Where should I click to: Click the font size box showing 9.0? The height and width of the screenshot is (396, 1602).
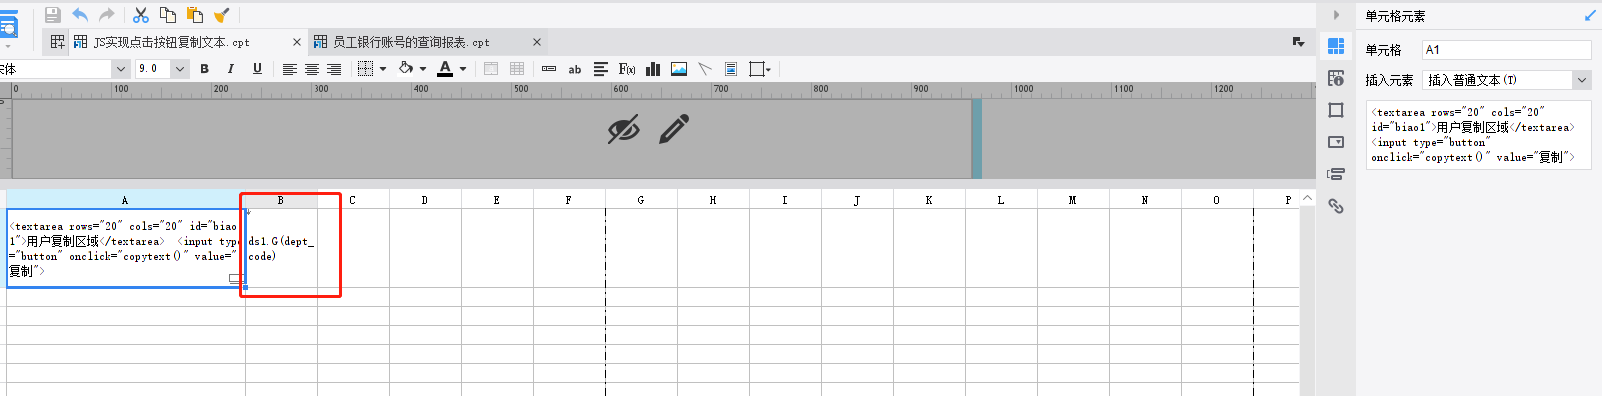(153, 69)
